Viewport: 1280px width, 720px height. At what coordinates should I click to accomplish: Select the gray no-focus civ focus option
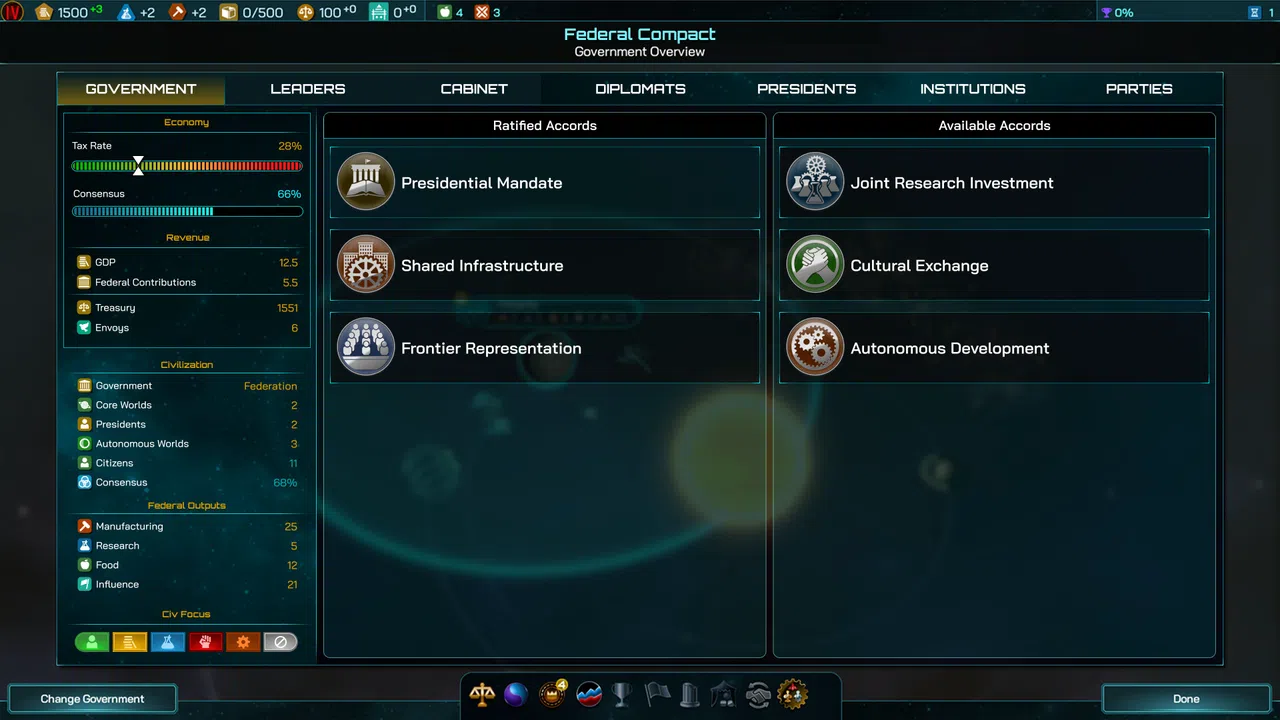click(280, 642)
